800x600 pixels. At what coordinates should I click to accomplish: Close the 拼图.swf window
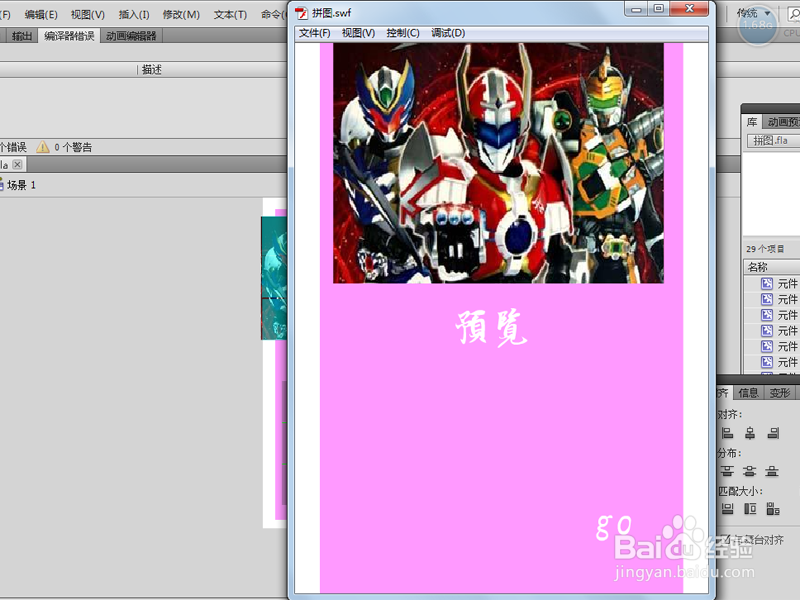pos(689,9)
